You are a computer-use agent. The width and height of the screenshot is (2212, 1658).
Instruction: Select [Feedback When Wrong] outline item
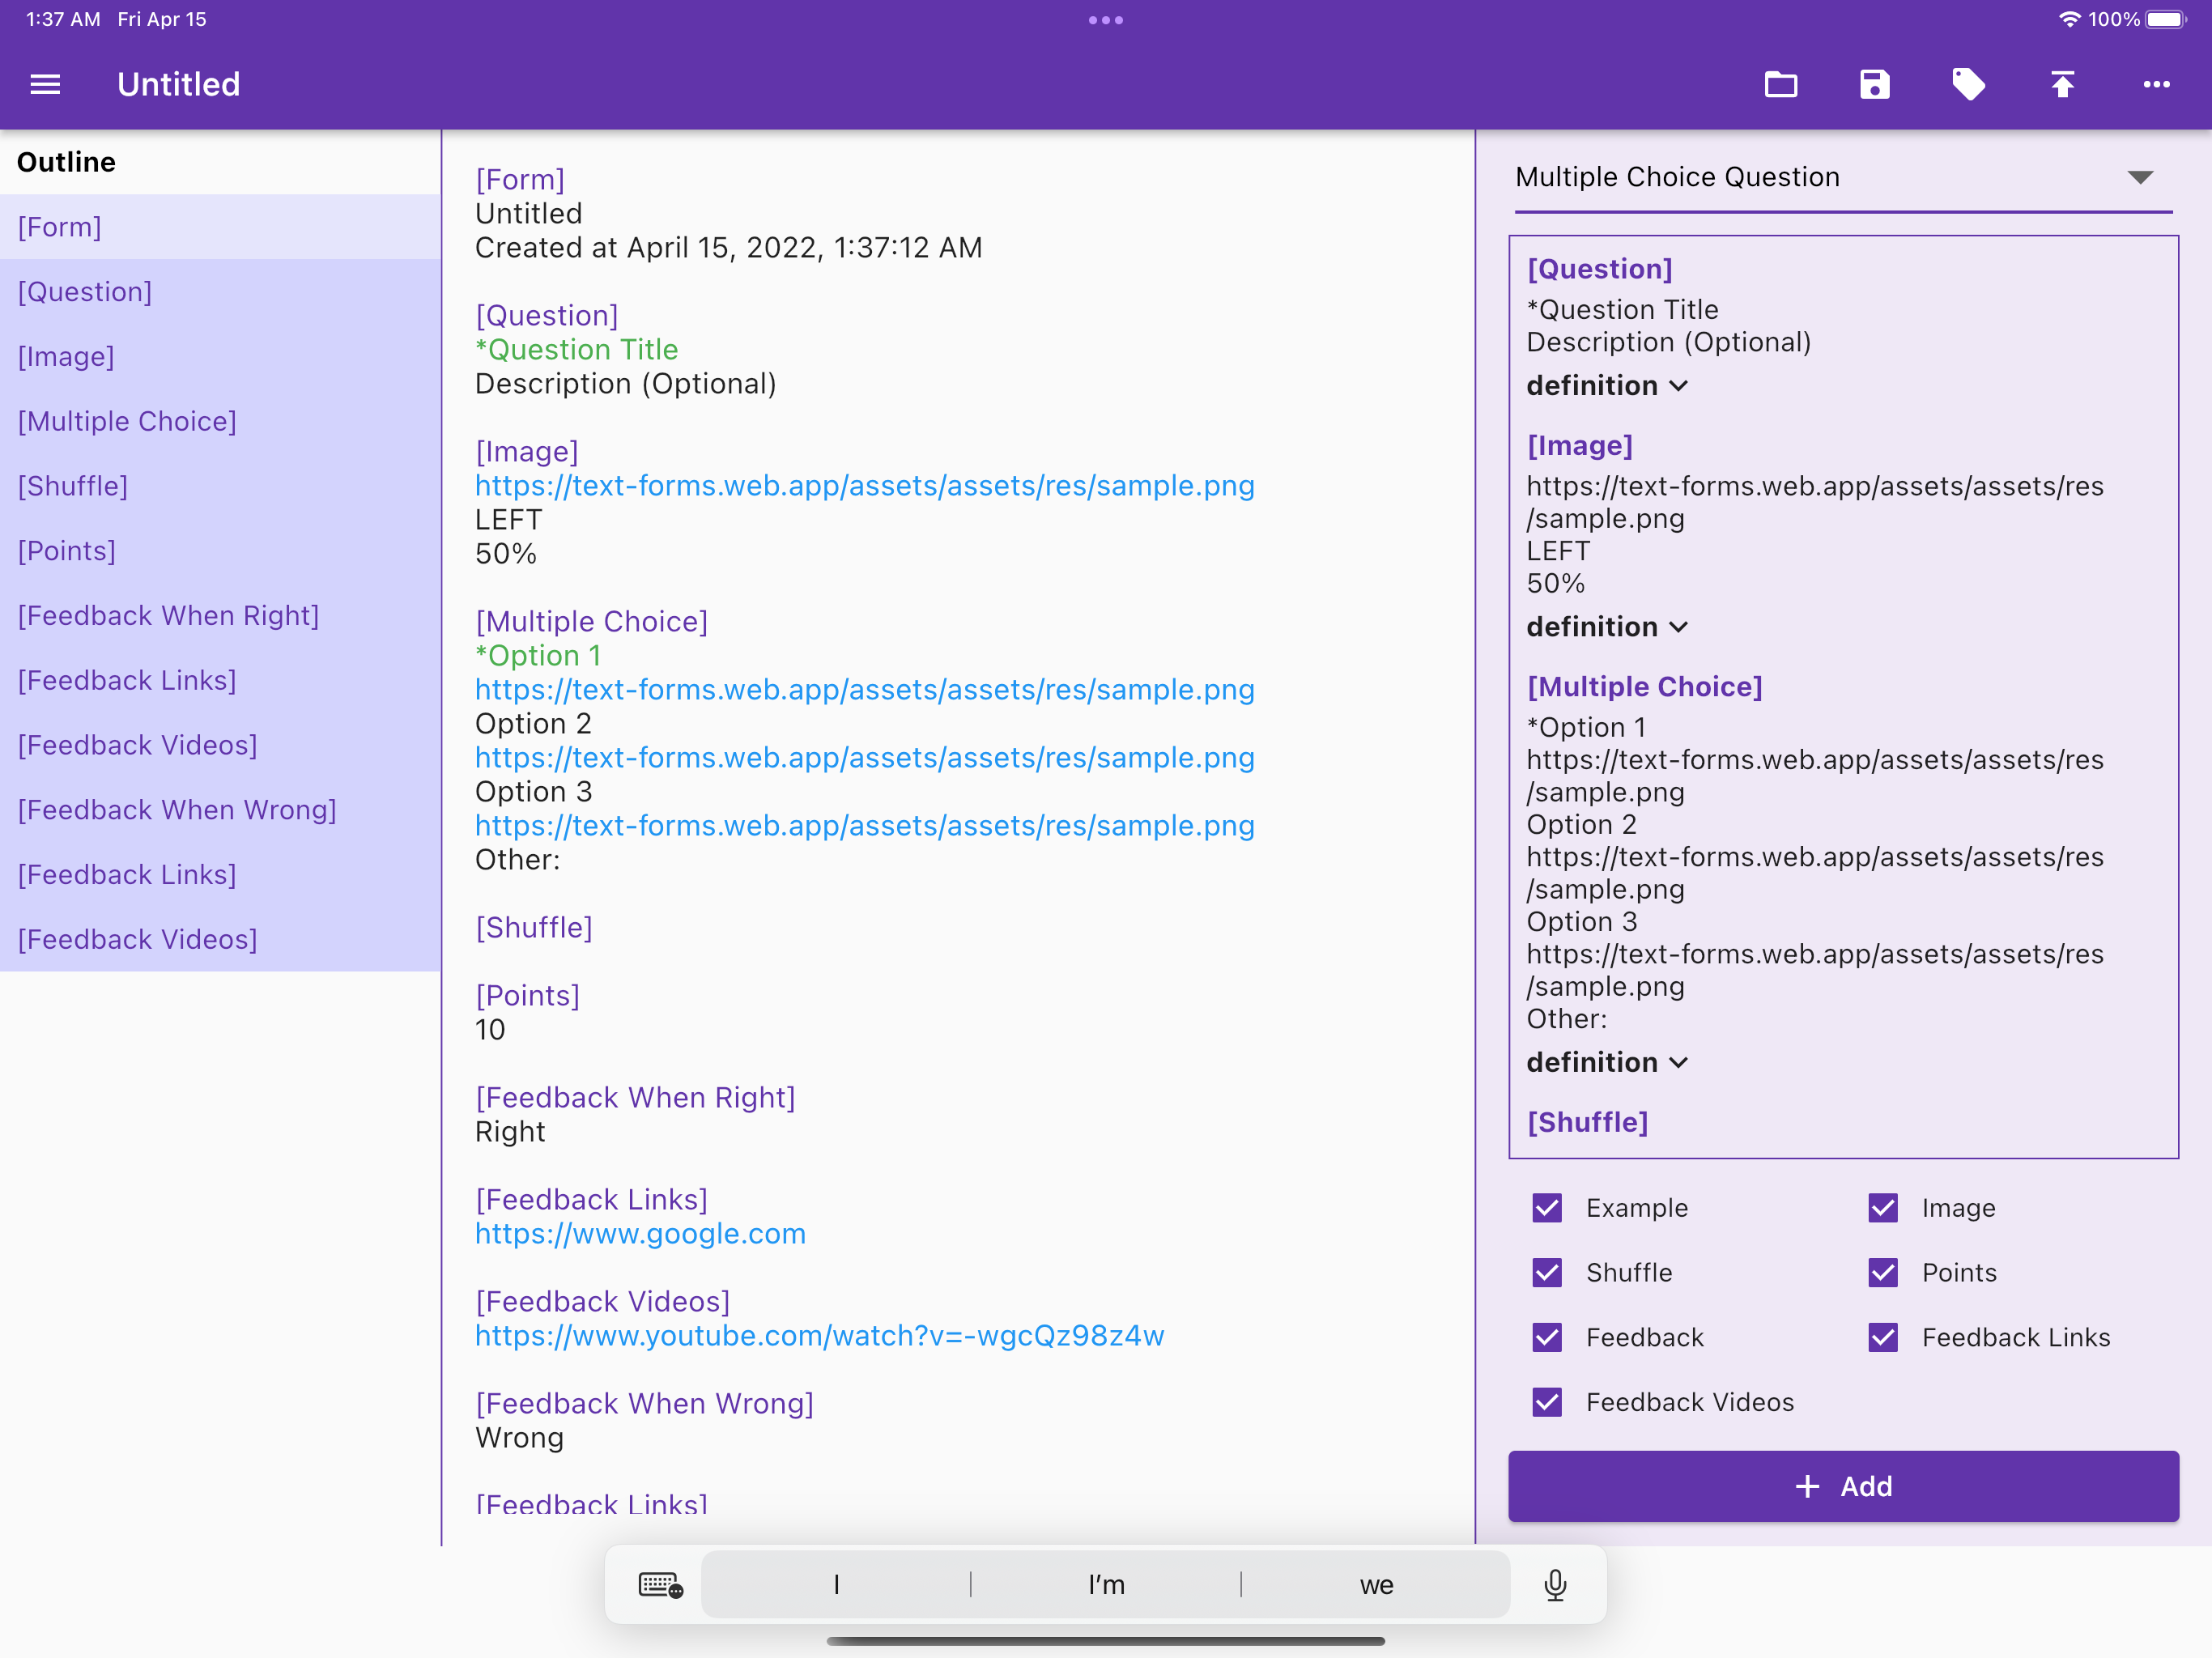(220, 810)
